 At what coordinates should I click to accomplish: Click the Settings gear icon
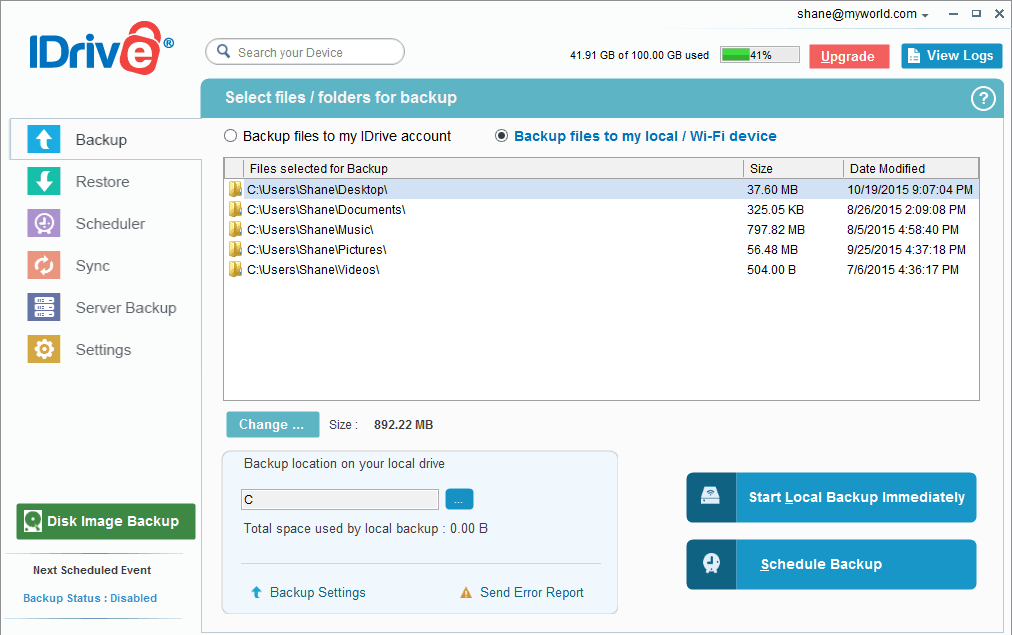pyautogui.click(x=44, y=350)
